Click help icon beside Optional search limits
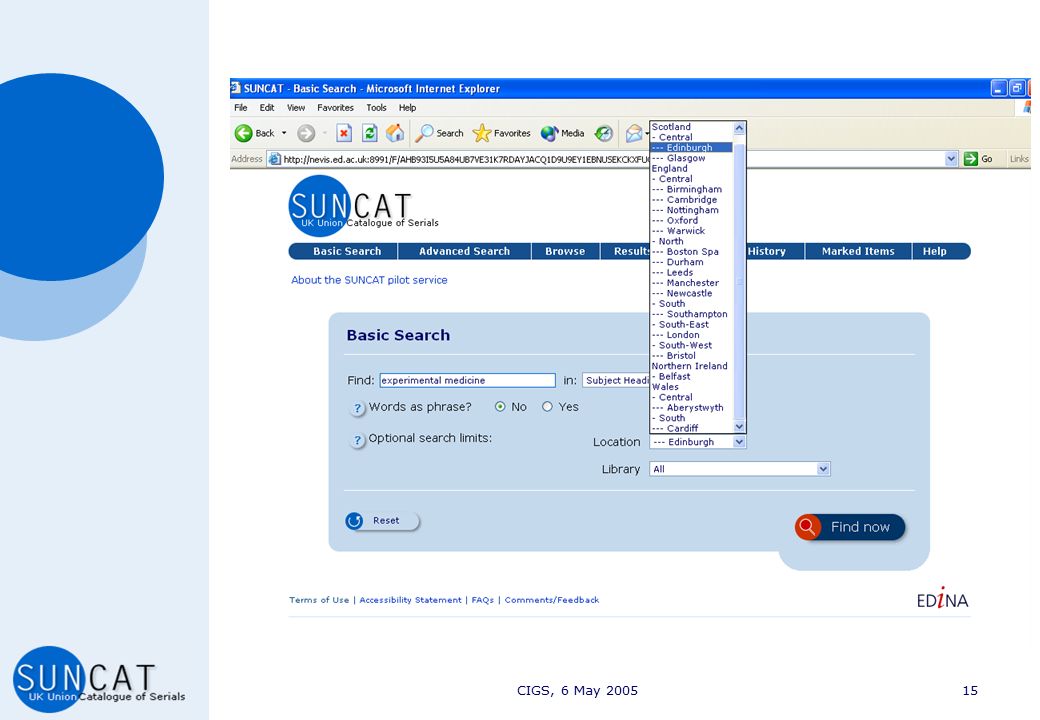This screenshot has width=1040, height=720. tap(358, 440)
